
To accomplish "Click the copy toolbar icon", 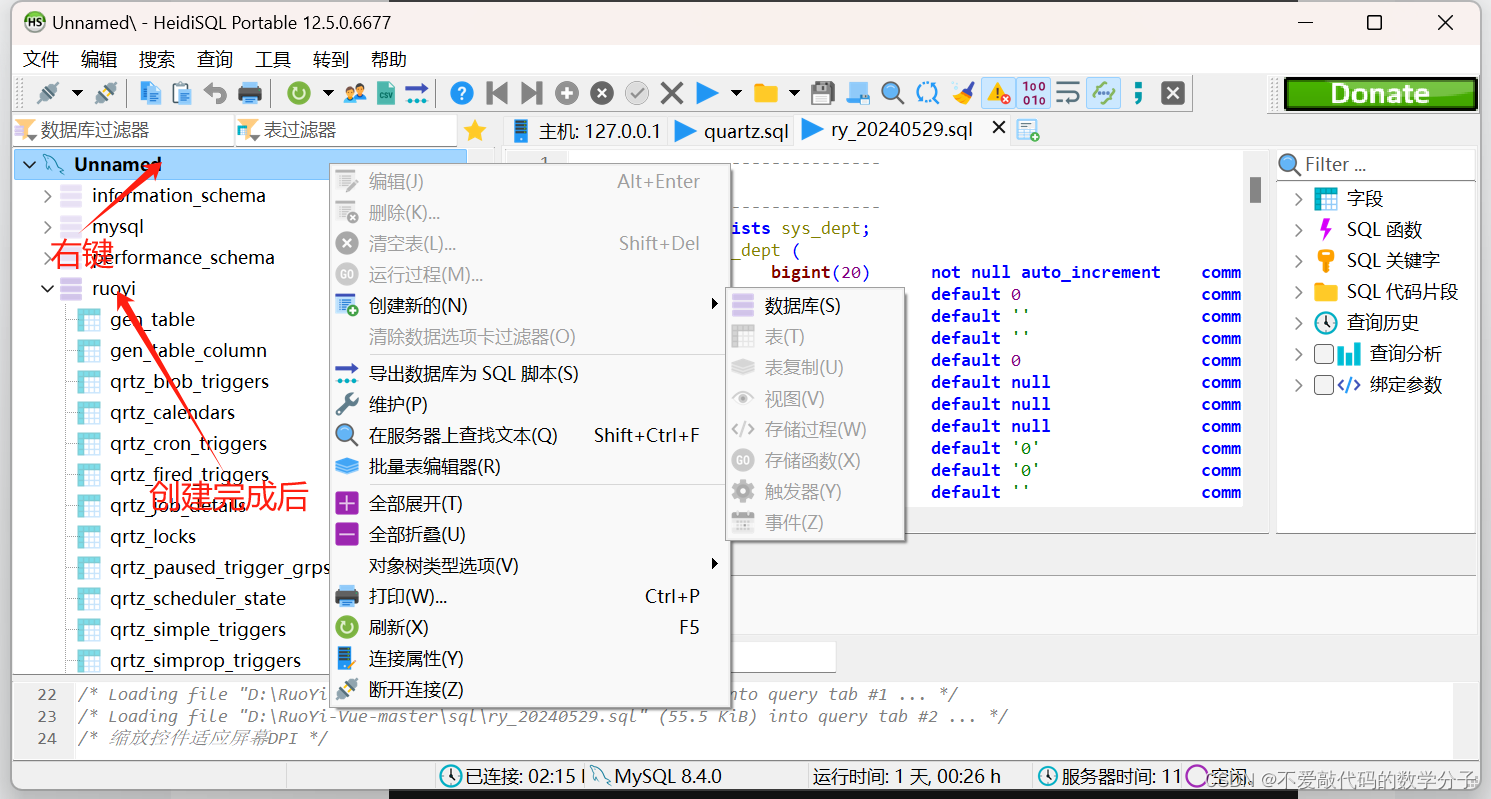I will (x=151, y=93).
